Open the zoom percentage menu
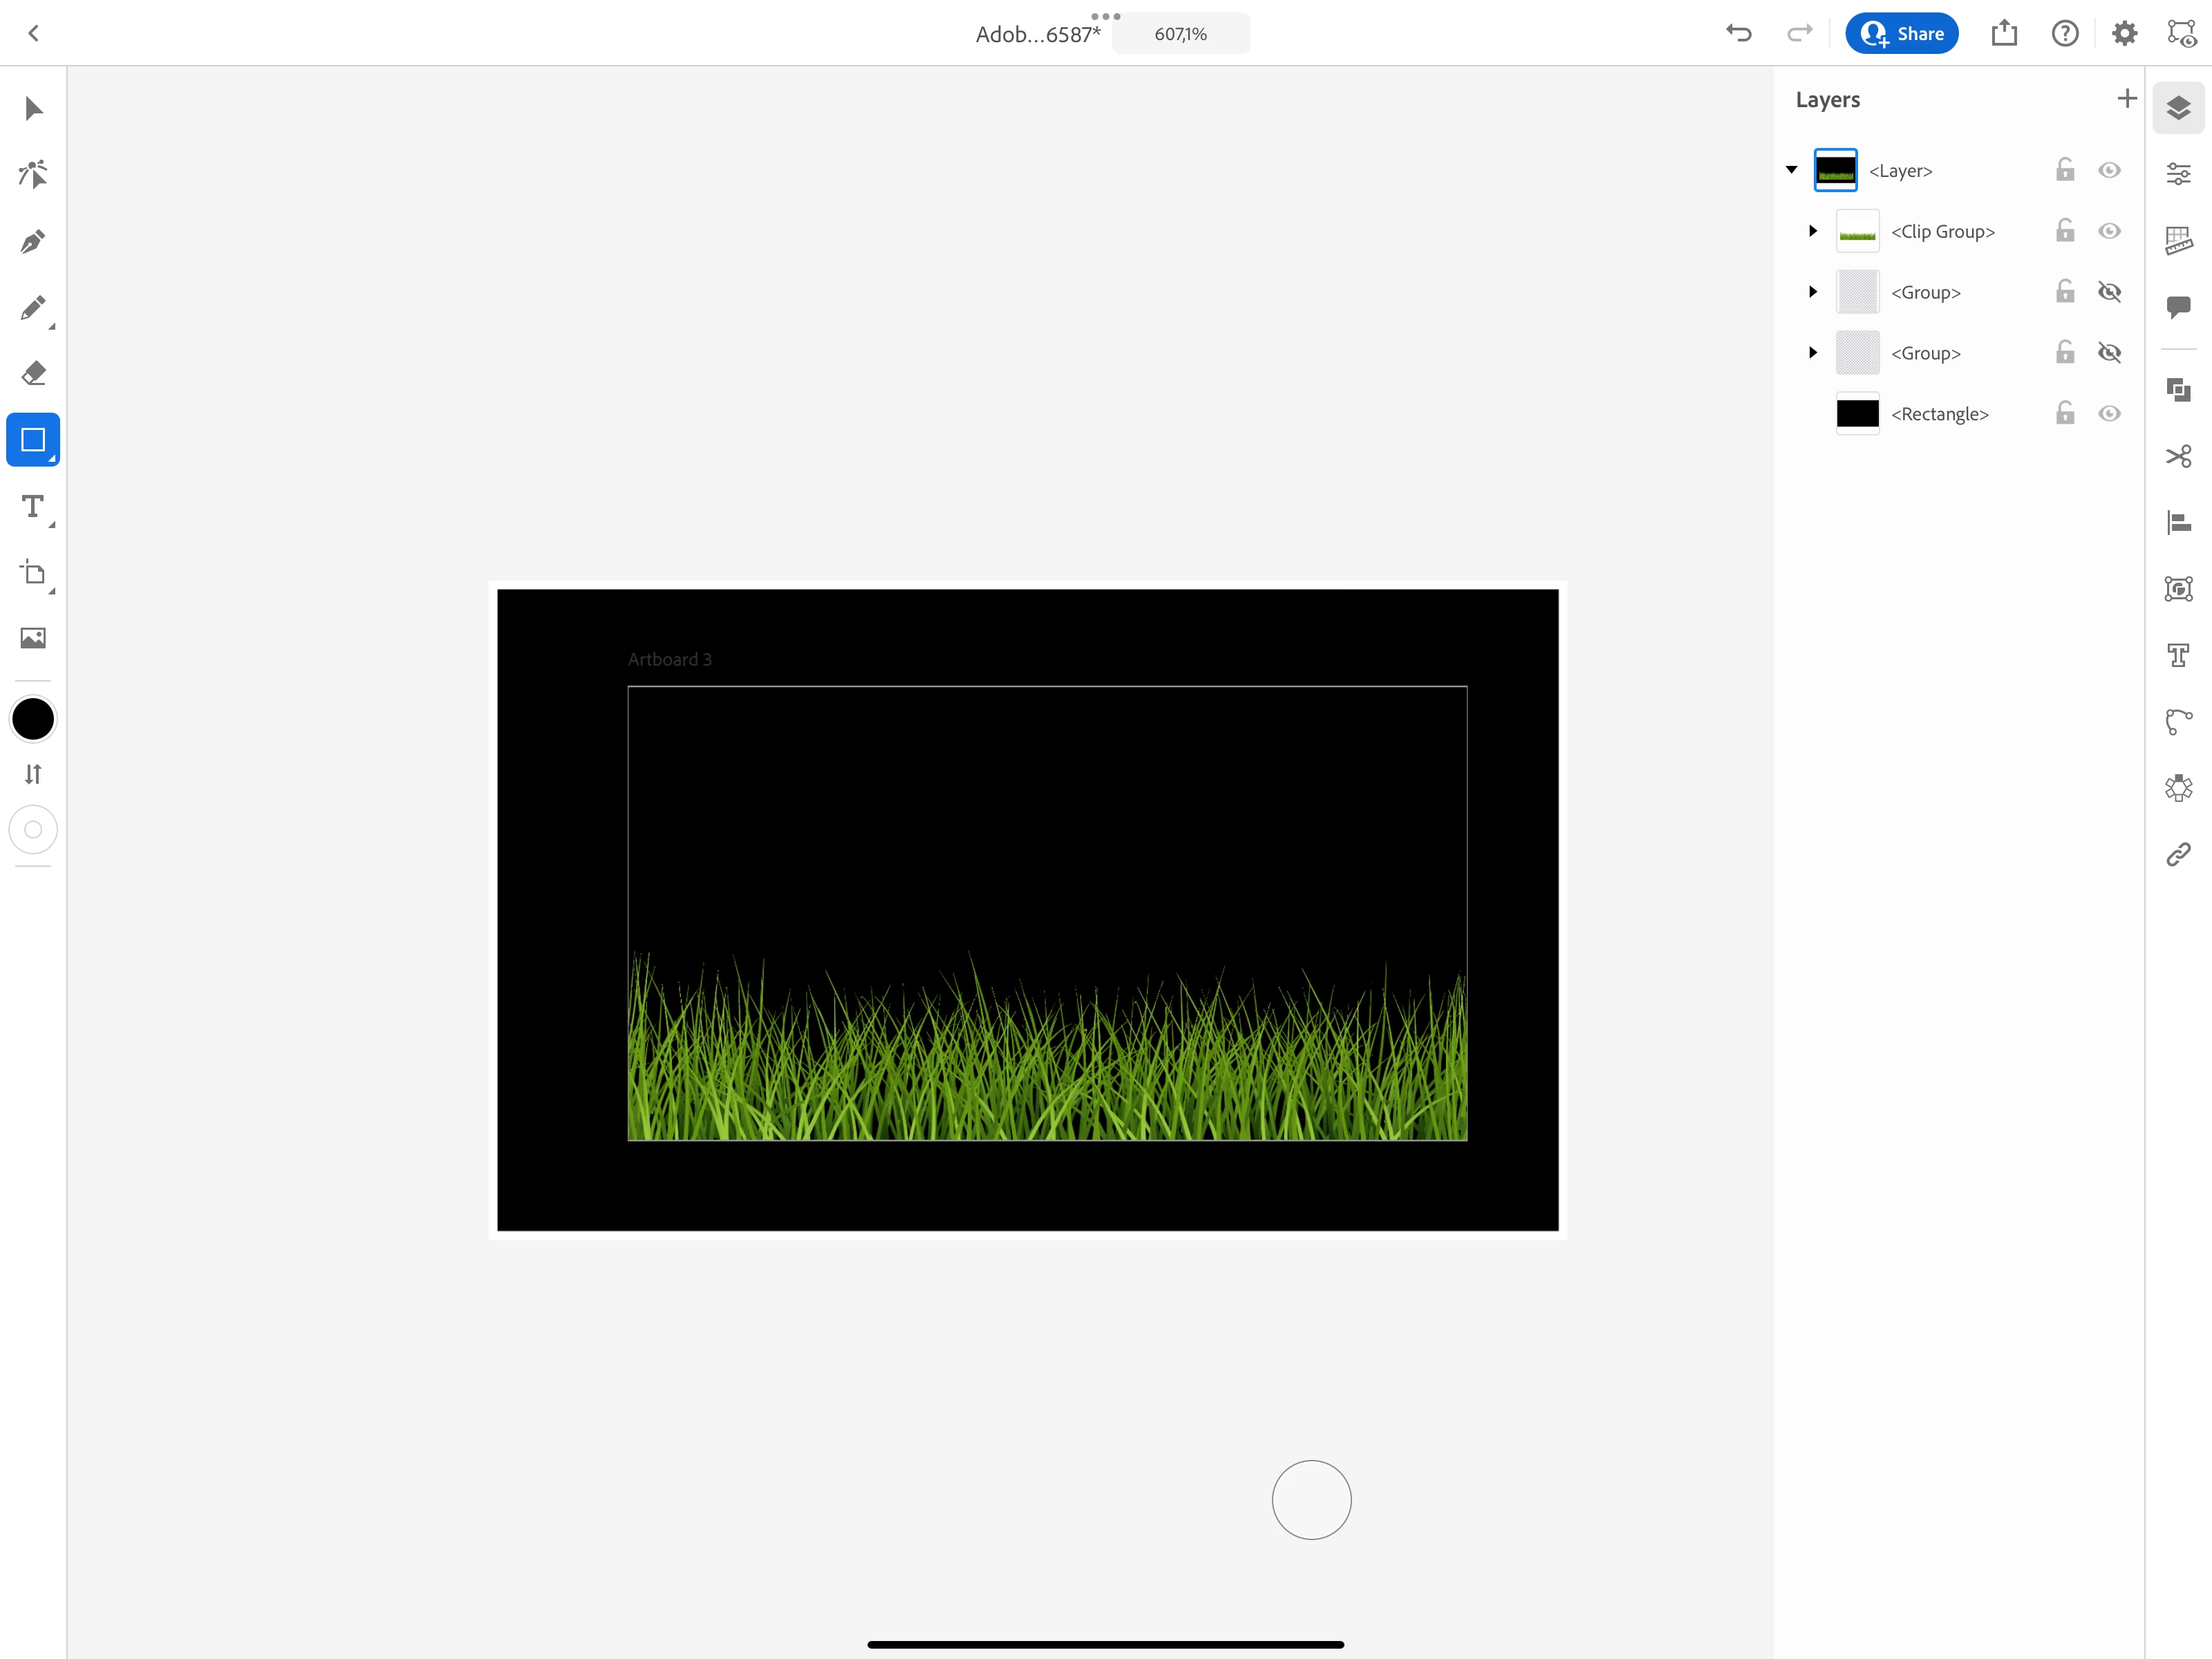The width and height of the screenshot is (2212, 1659). point(1180,34)
